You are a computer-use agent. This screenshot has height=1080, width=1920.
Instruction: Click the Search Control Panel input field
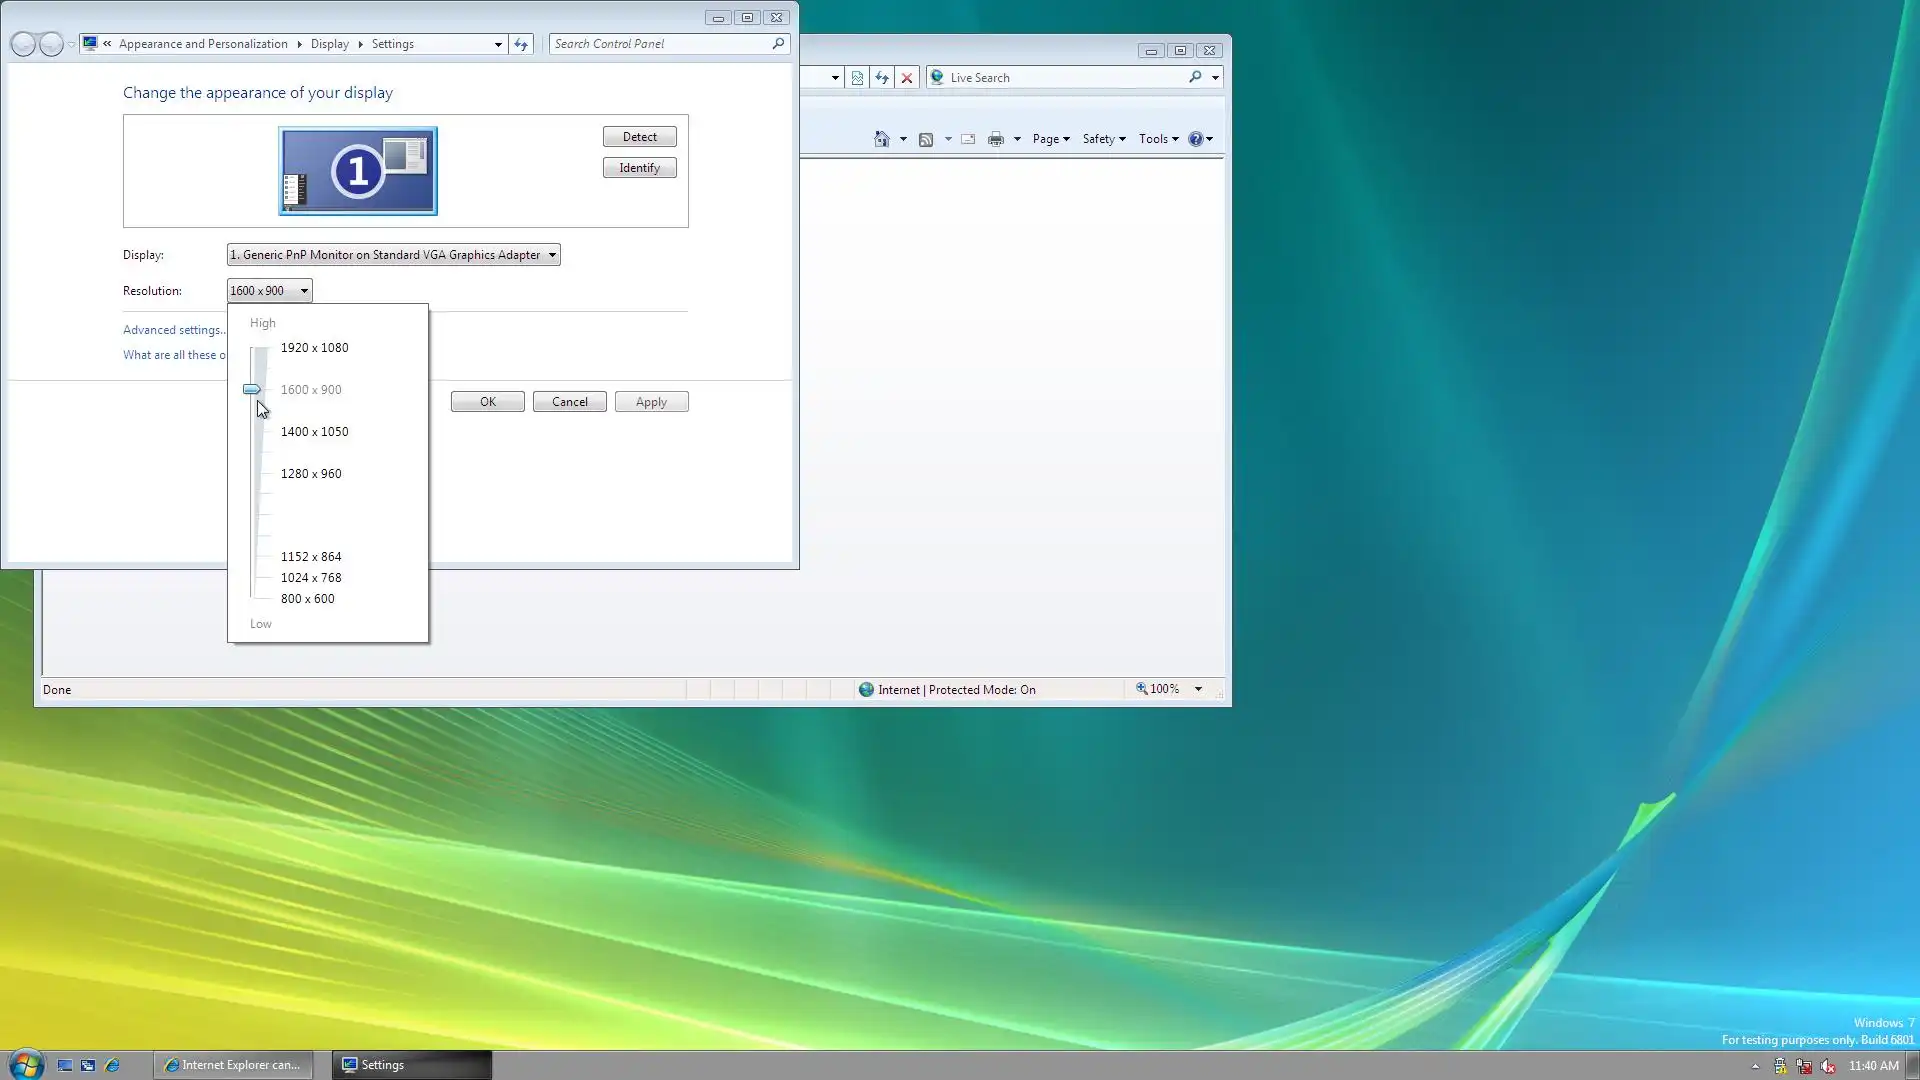[x=660, y=44]
